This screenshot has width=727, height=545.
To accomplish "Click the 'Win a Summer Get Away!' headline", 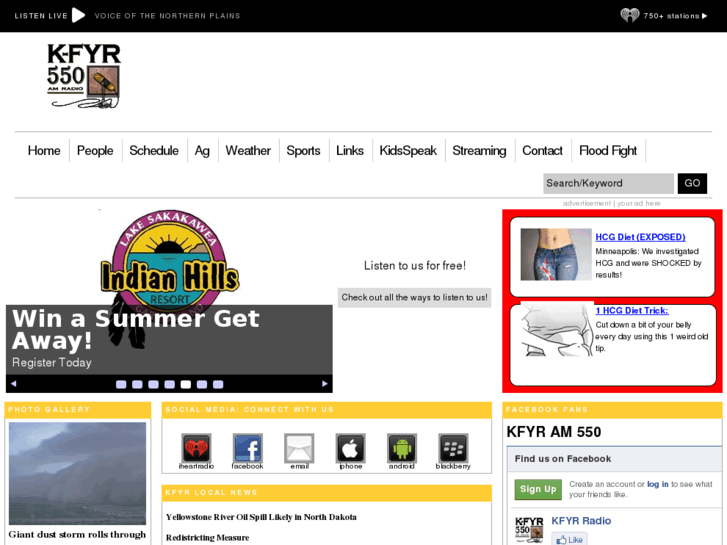I will pyautogui.click(x=135, y=329).
